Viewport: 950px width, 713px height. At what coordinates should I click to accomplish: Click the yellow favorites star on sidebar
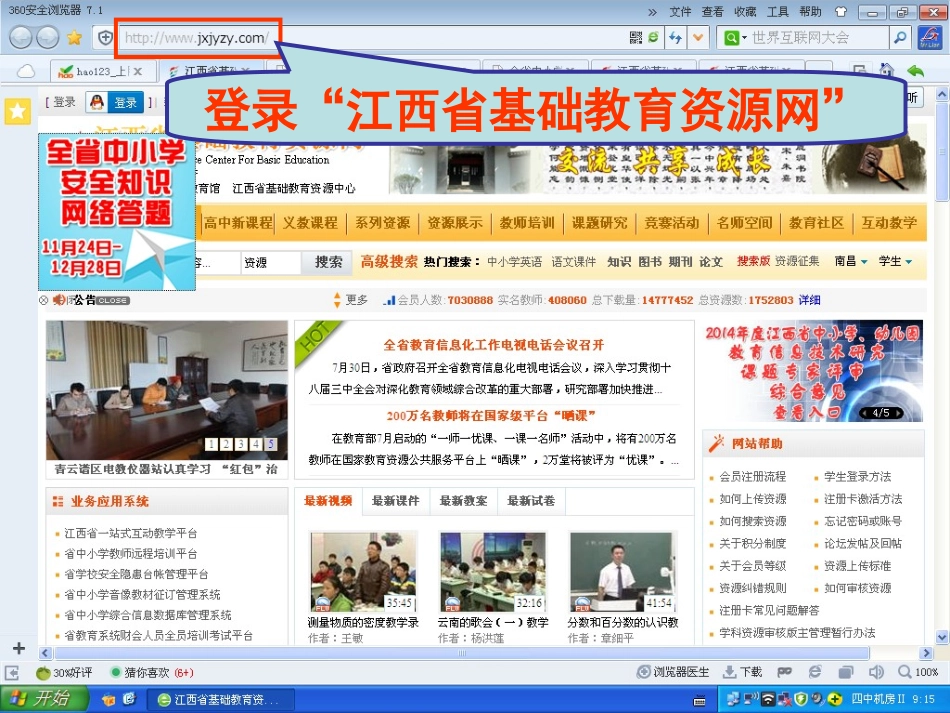pos(18,111)
